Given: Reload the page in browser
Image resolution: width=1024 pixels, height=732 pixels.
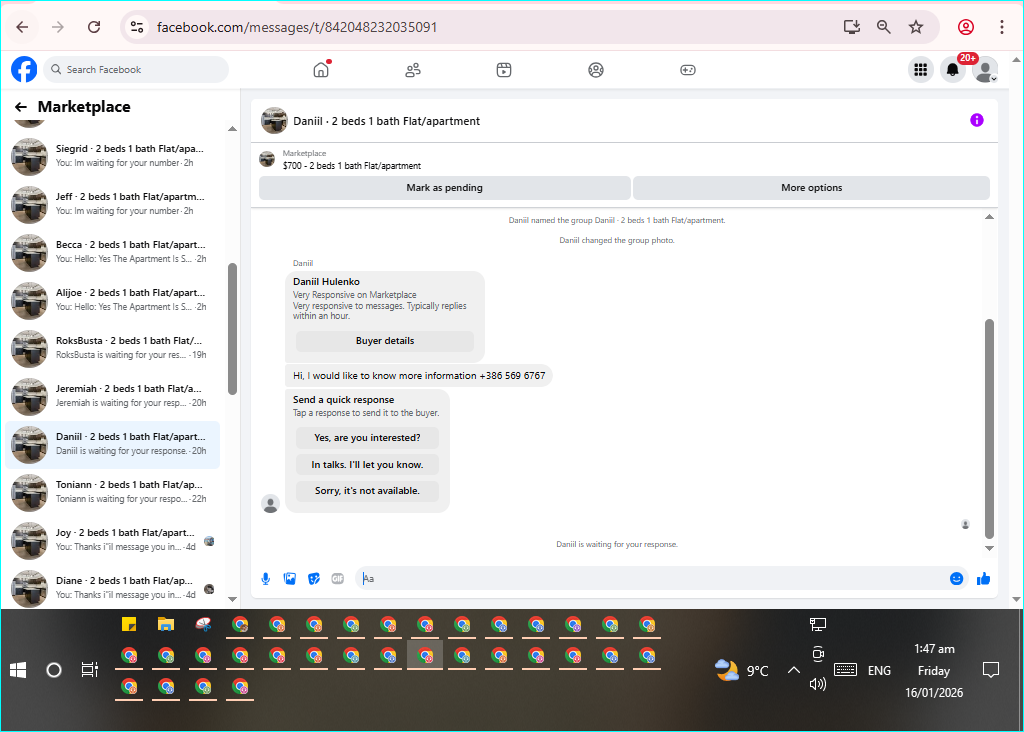Looking at the screenshot, I should coord(94,27).
